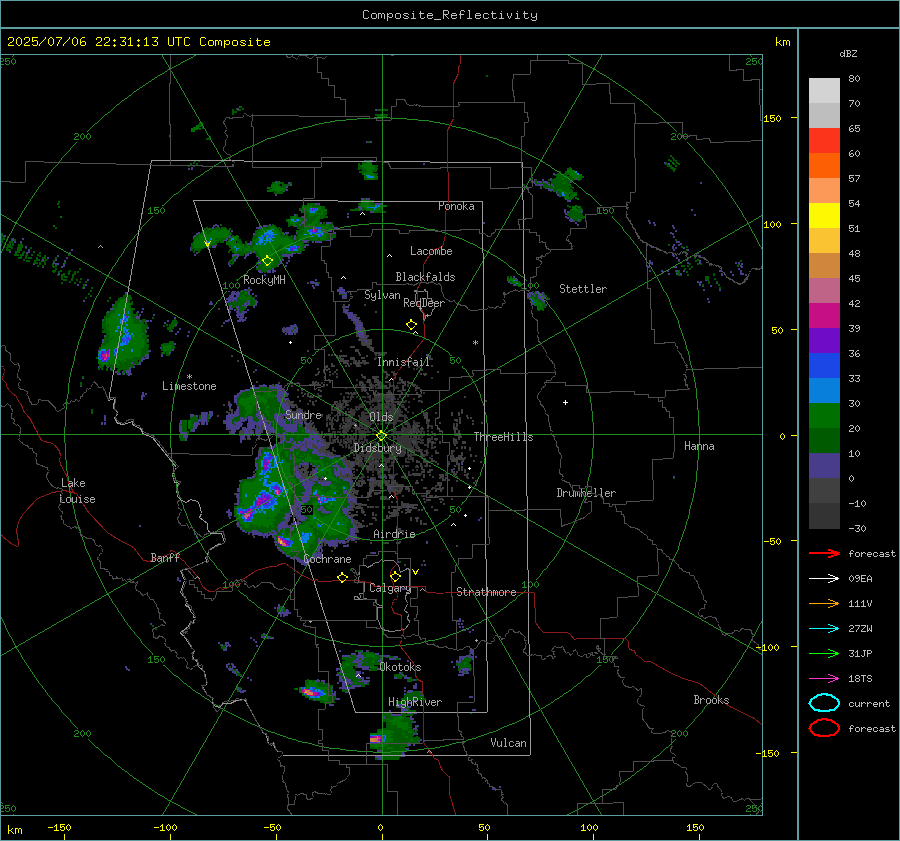
Task: Select the bright yellow legend swatch
Action: pyautogui.click(x=824, y=216)
